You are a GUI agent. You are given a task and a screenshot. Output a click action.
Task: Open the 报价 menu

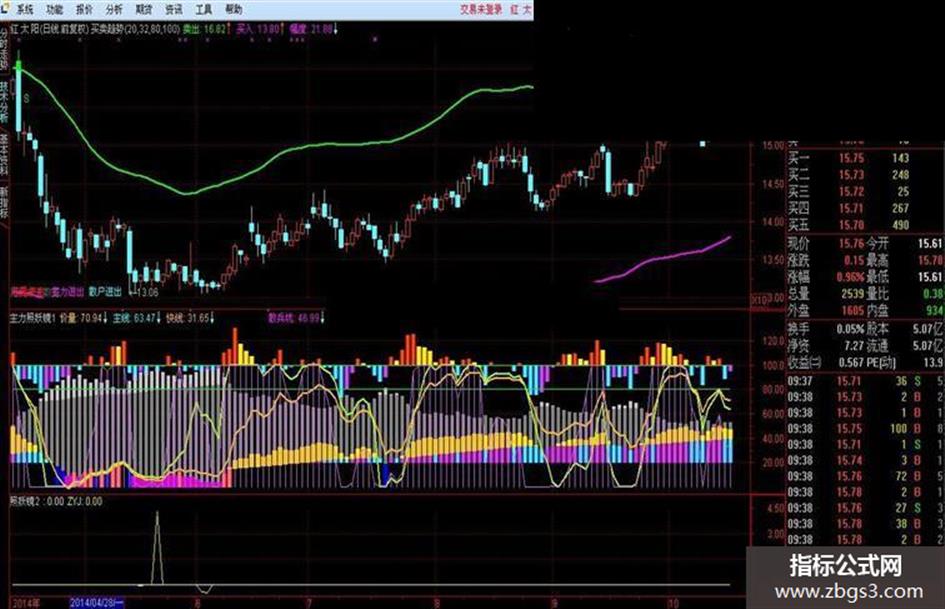click(x=84, y=9)
